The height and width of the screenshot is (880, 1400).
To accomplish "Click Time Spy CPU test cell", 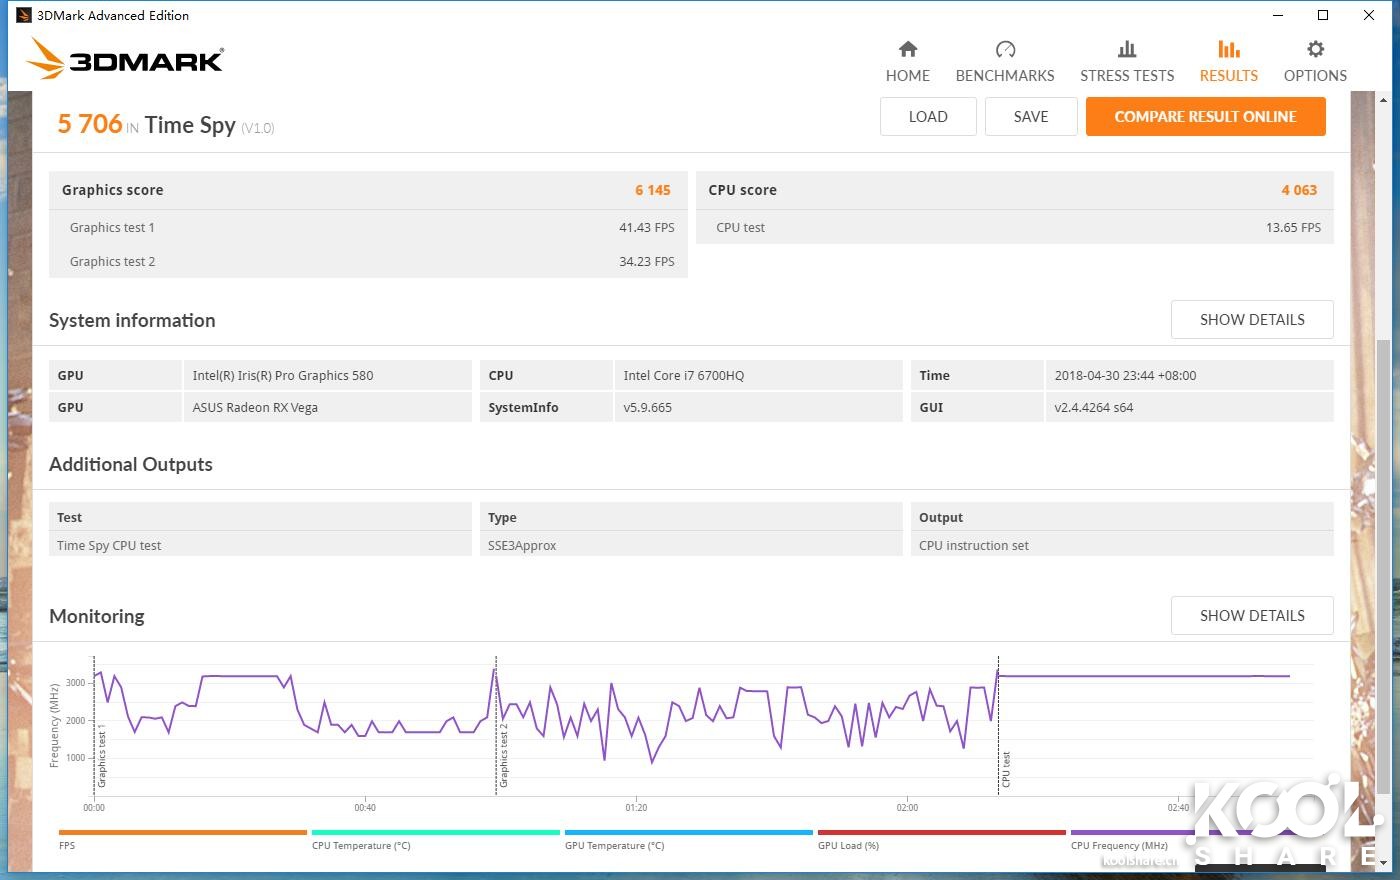I will point(260,545).
